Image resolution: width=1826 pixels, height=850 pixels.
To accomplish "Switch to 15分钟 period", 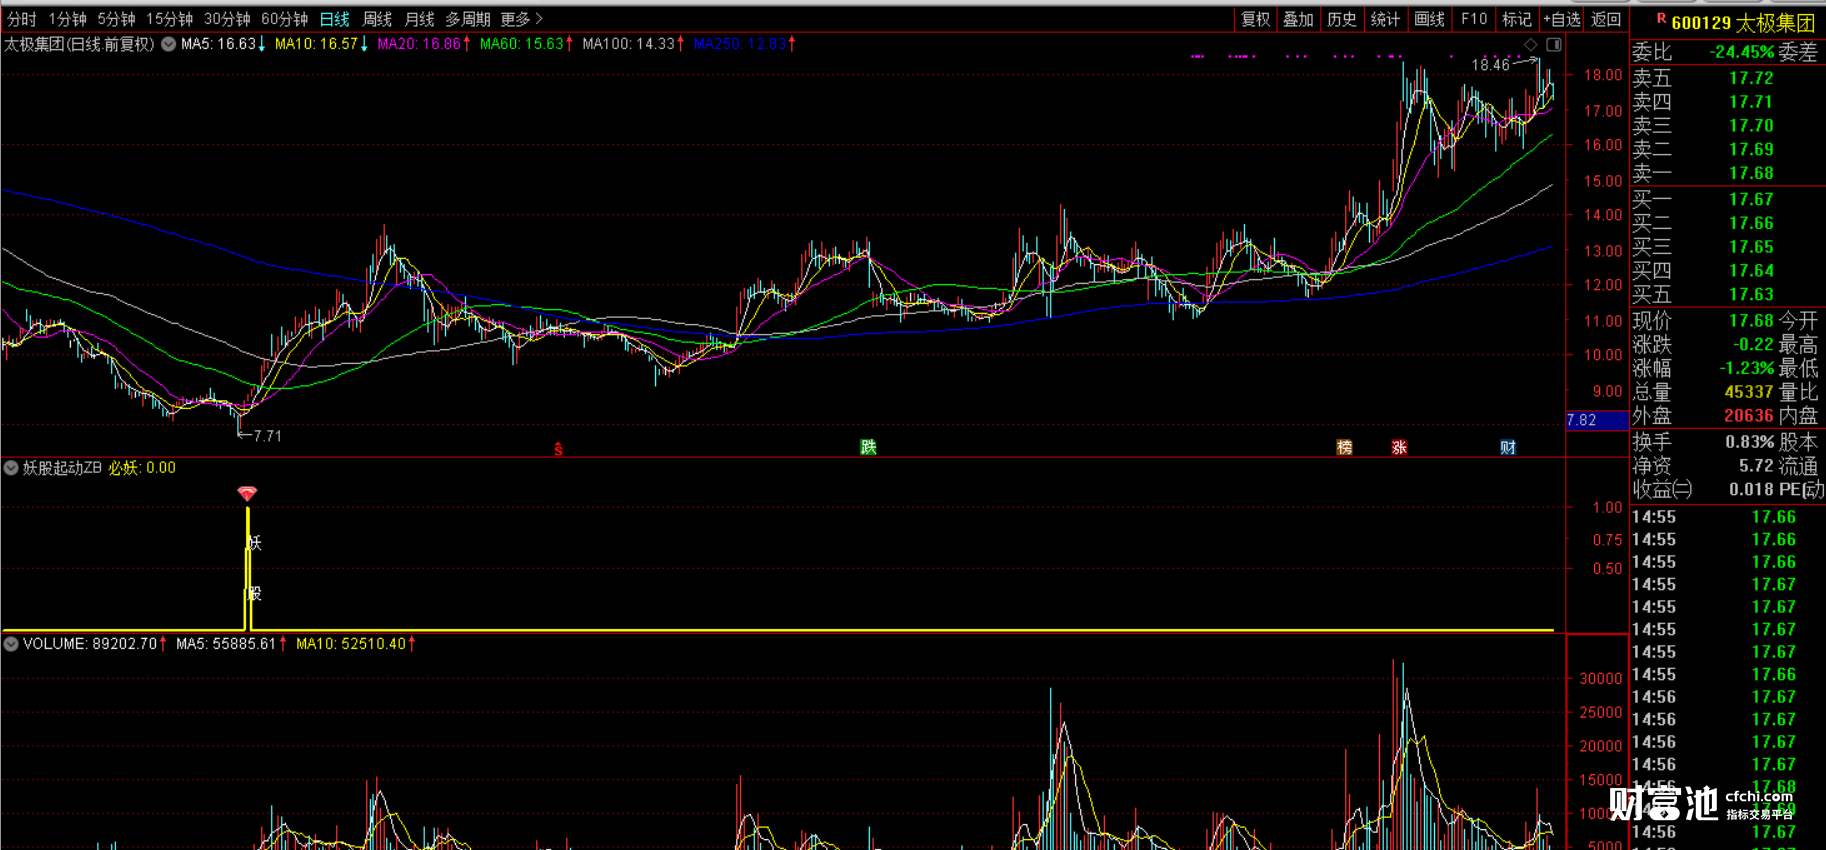I will click(x=169, y=19).
